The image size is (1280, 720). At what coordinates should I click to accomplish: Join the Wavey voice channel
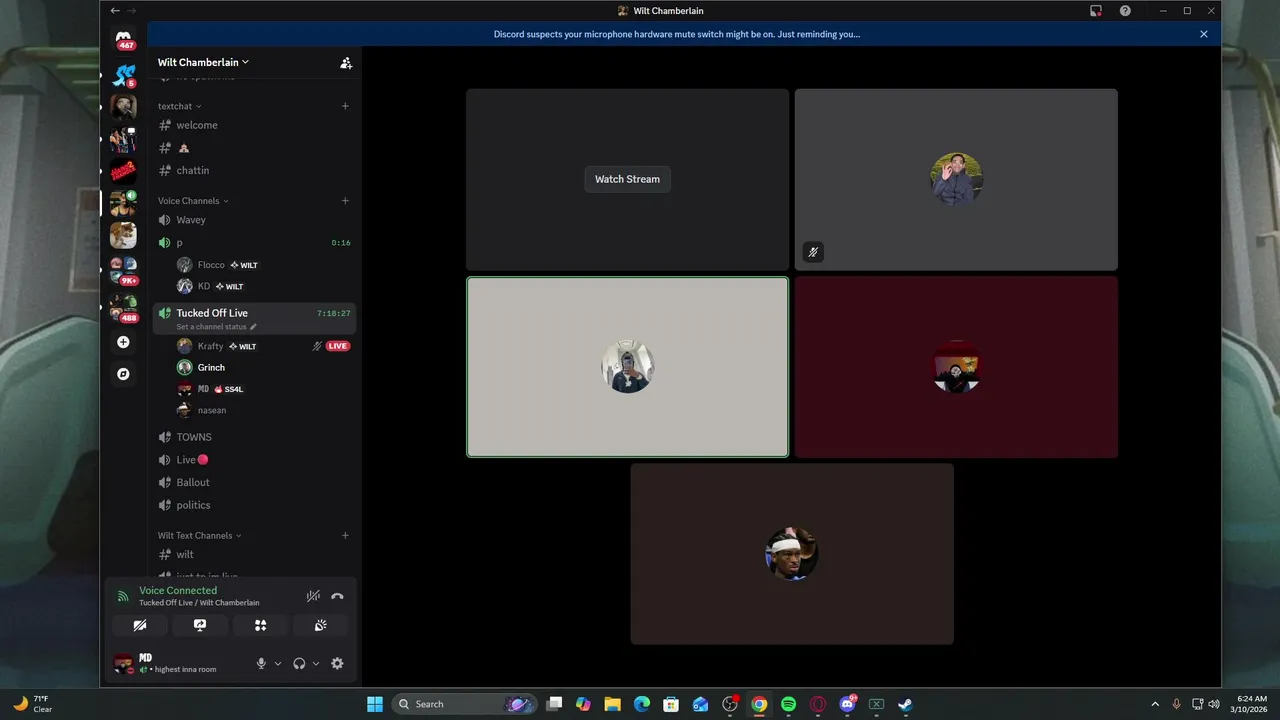254,220
